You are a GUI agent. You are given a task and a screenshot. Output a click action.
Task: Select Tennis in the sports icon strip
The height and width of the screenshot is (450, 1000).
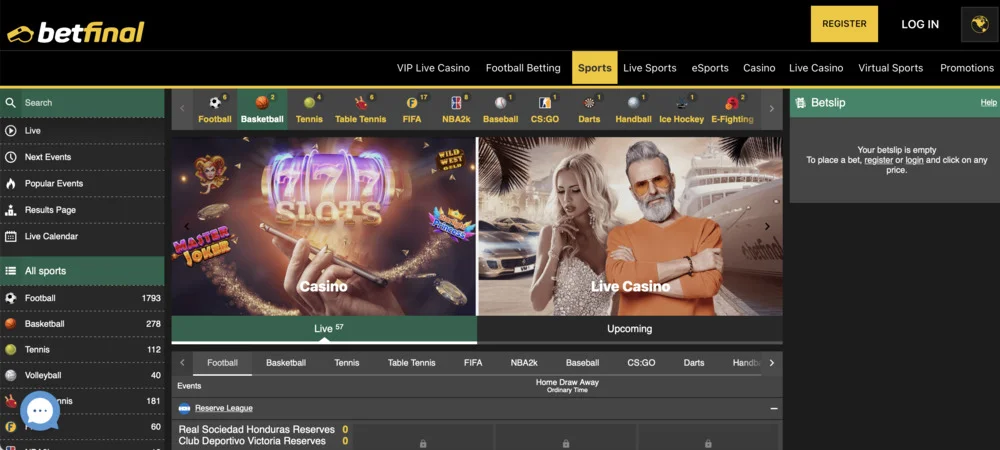pos(309,110)
